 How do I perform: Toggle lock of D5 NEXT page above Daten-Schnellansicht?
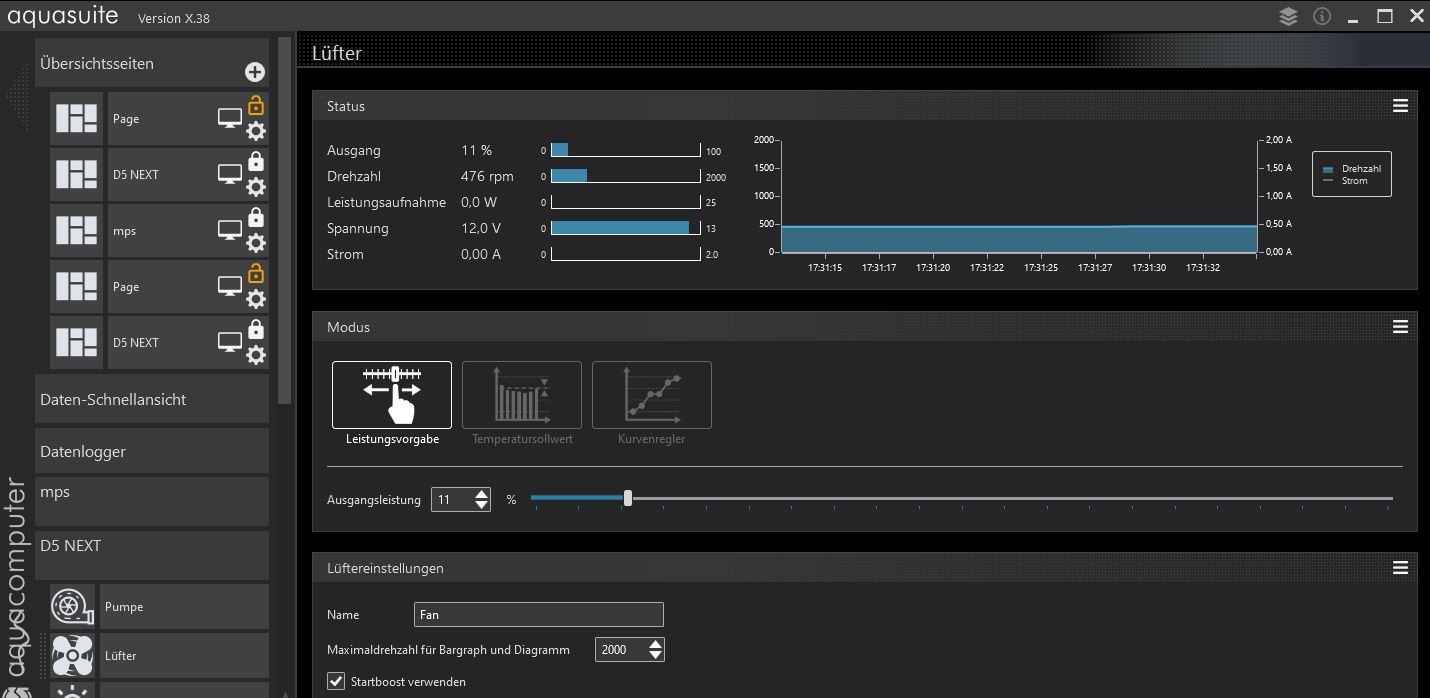coord(256,329)
